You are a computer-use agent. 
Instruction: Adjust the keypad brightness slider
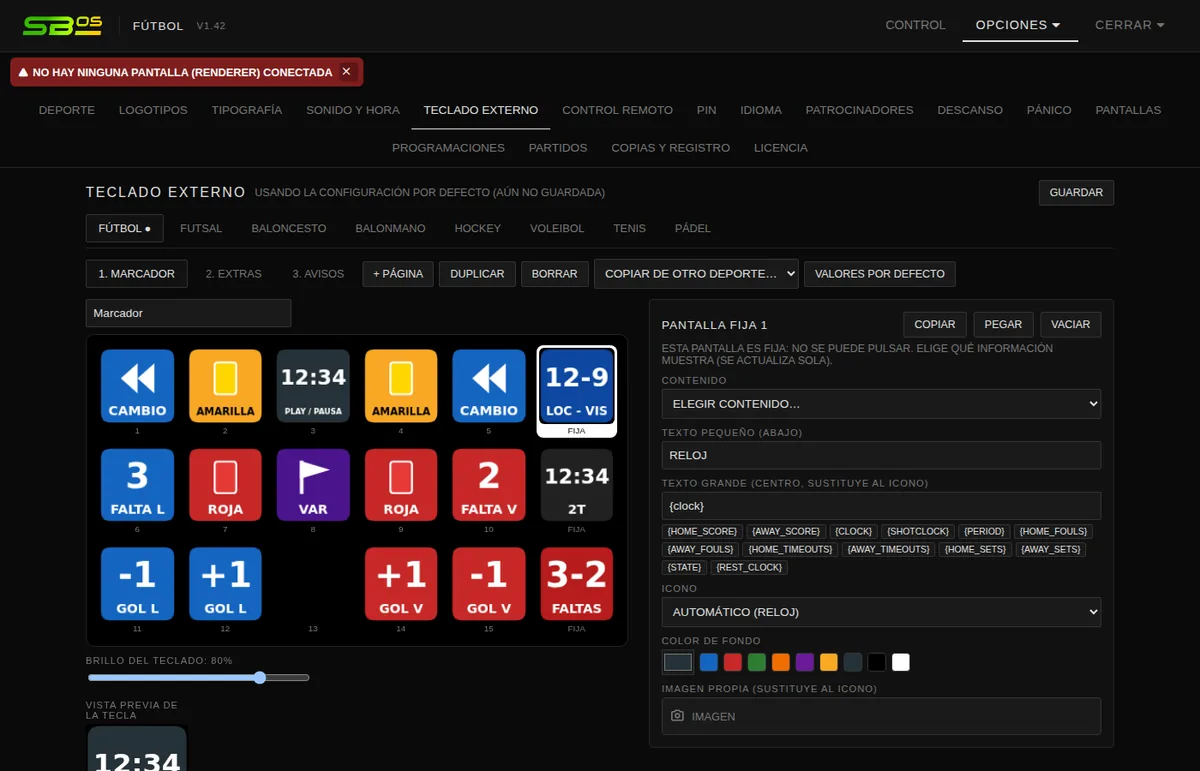click(x=198, y=678)
